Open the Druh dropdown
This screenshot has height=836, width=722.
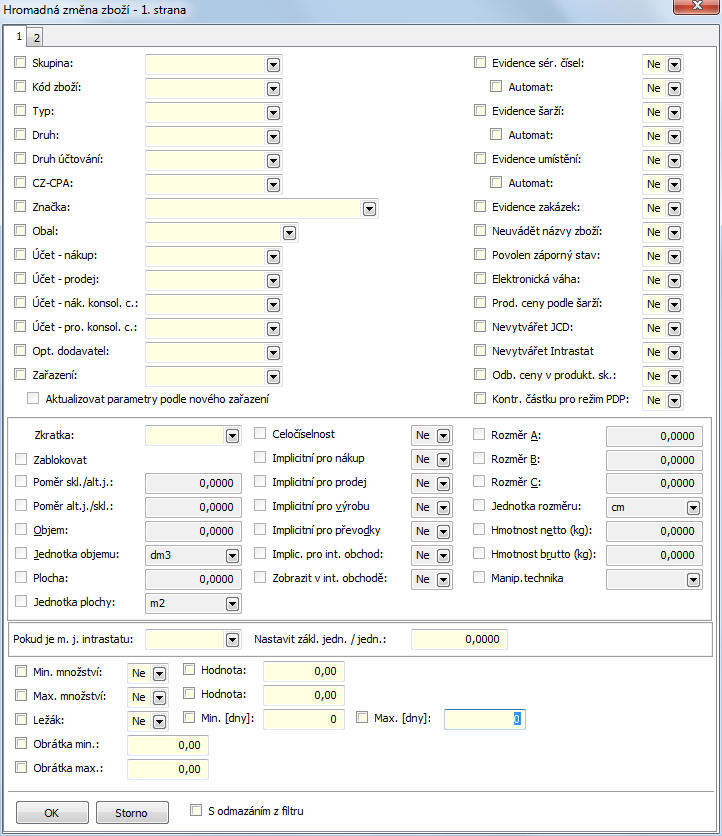[x=274, y=136]
